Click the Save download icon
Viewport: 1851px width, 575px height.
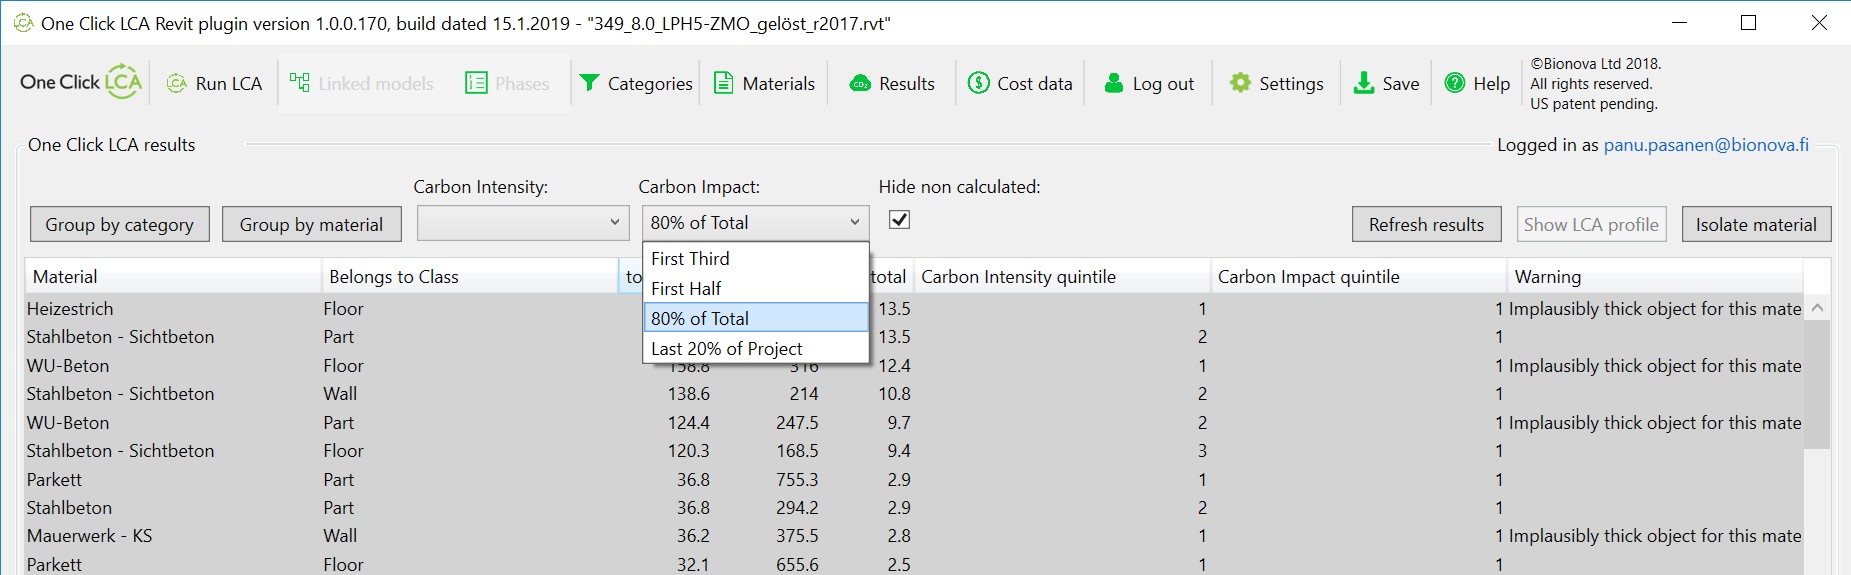(1364, 83)
